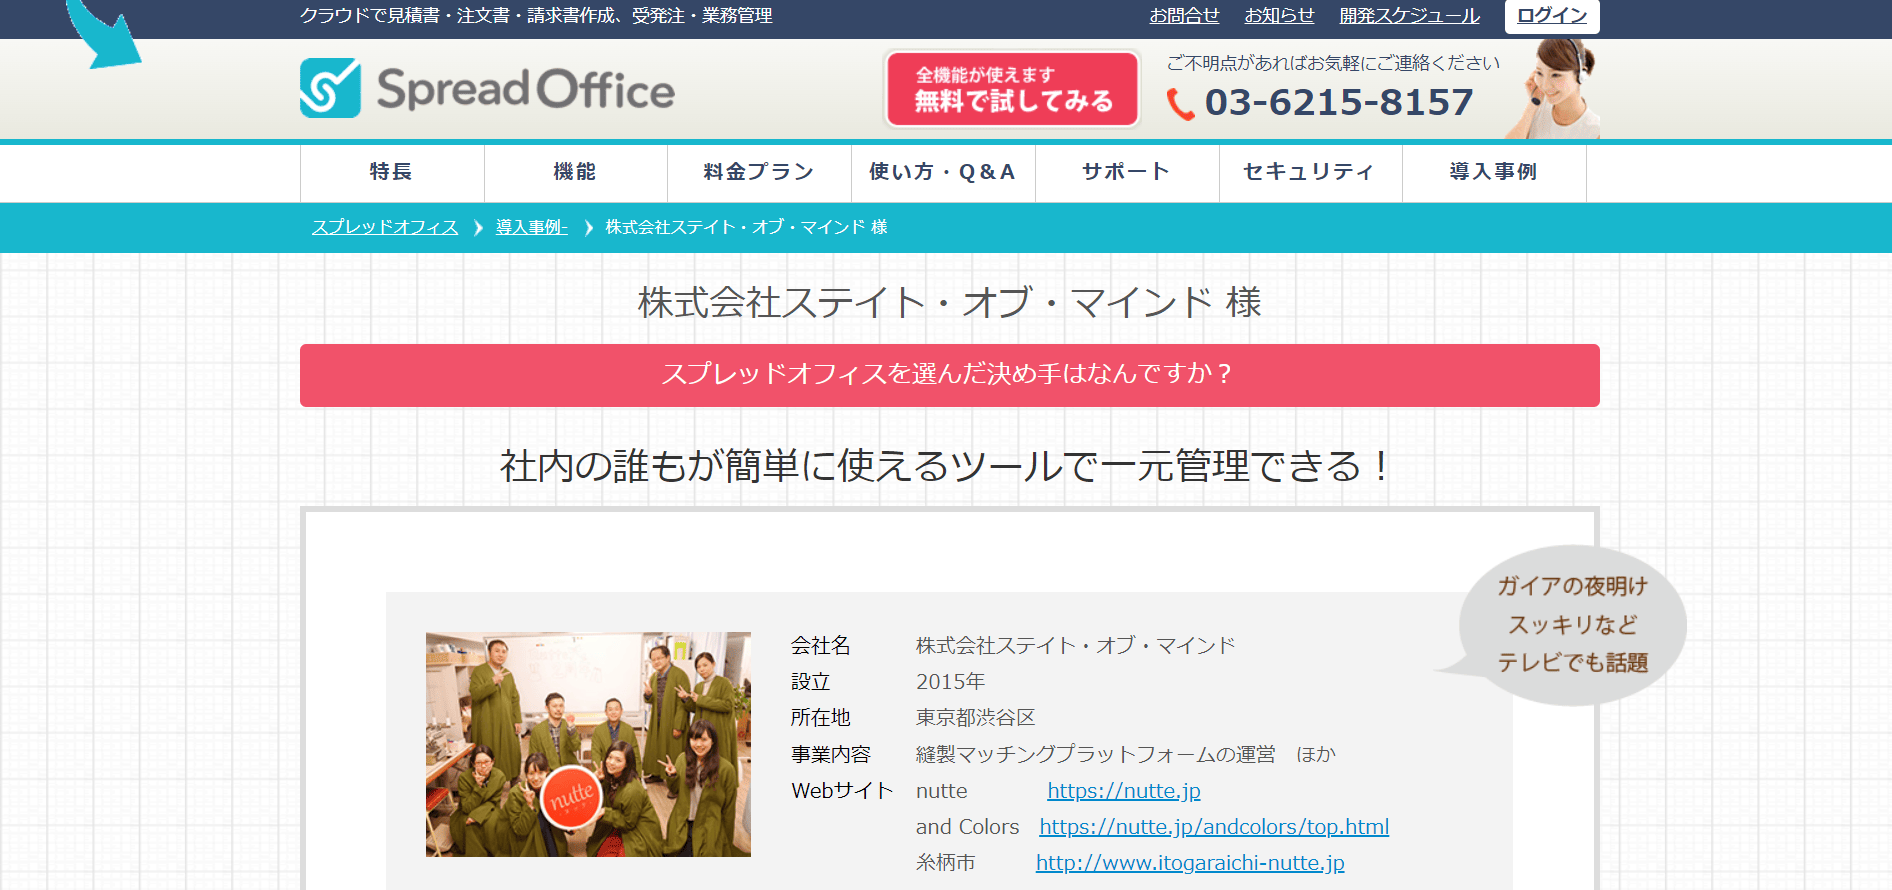
Task: Click the SpreadOffice logo icon
Action: click(330, 88)
